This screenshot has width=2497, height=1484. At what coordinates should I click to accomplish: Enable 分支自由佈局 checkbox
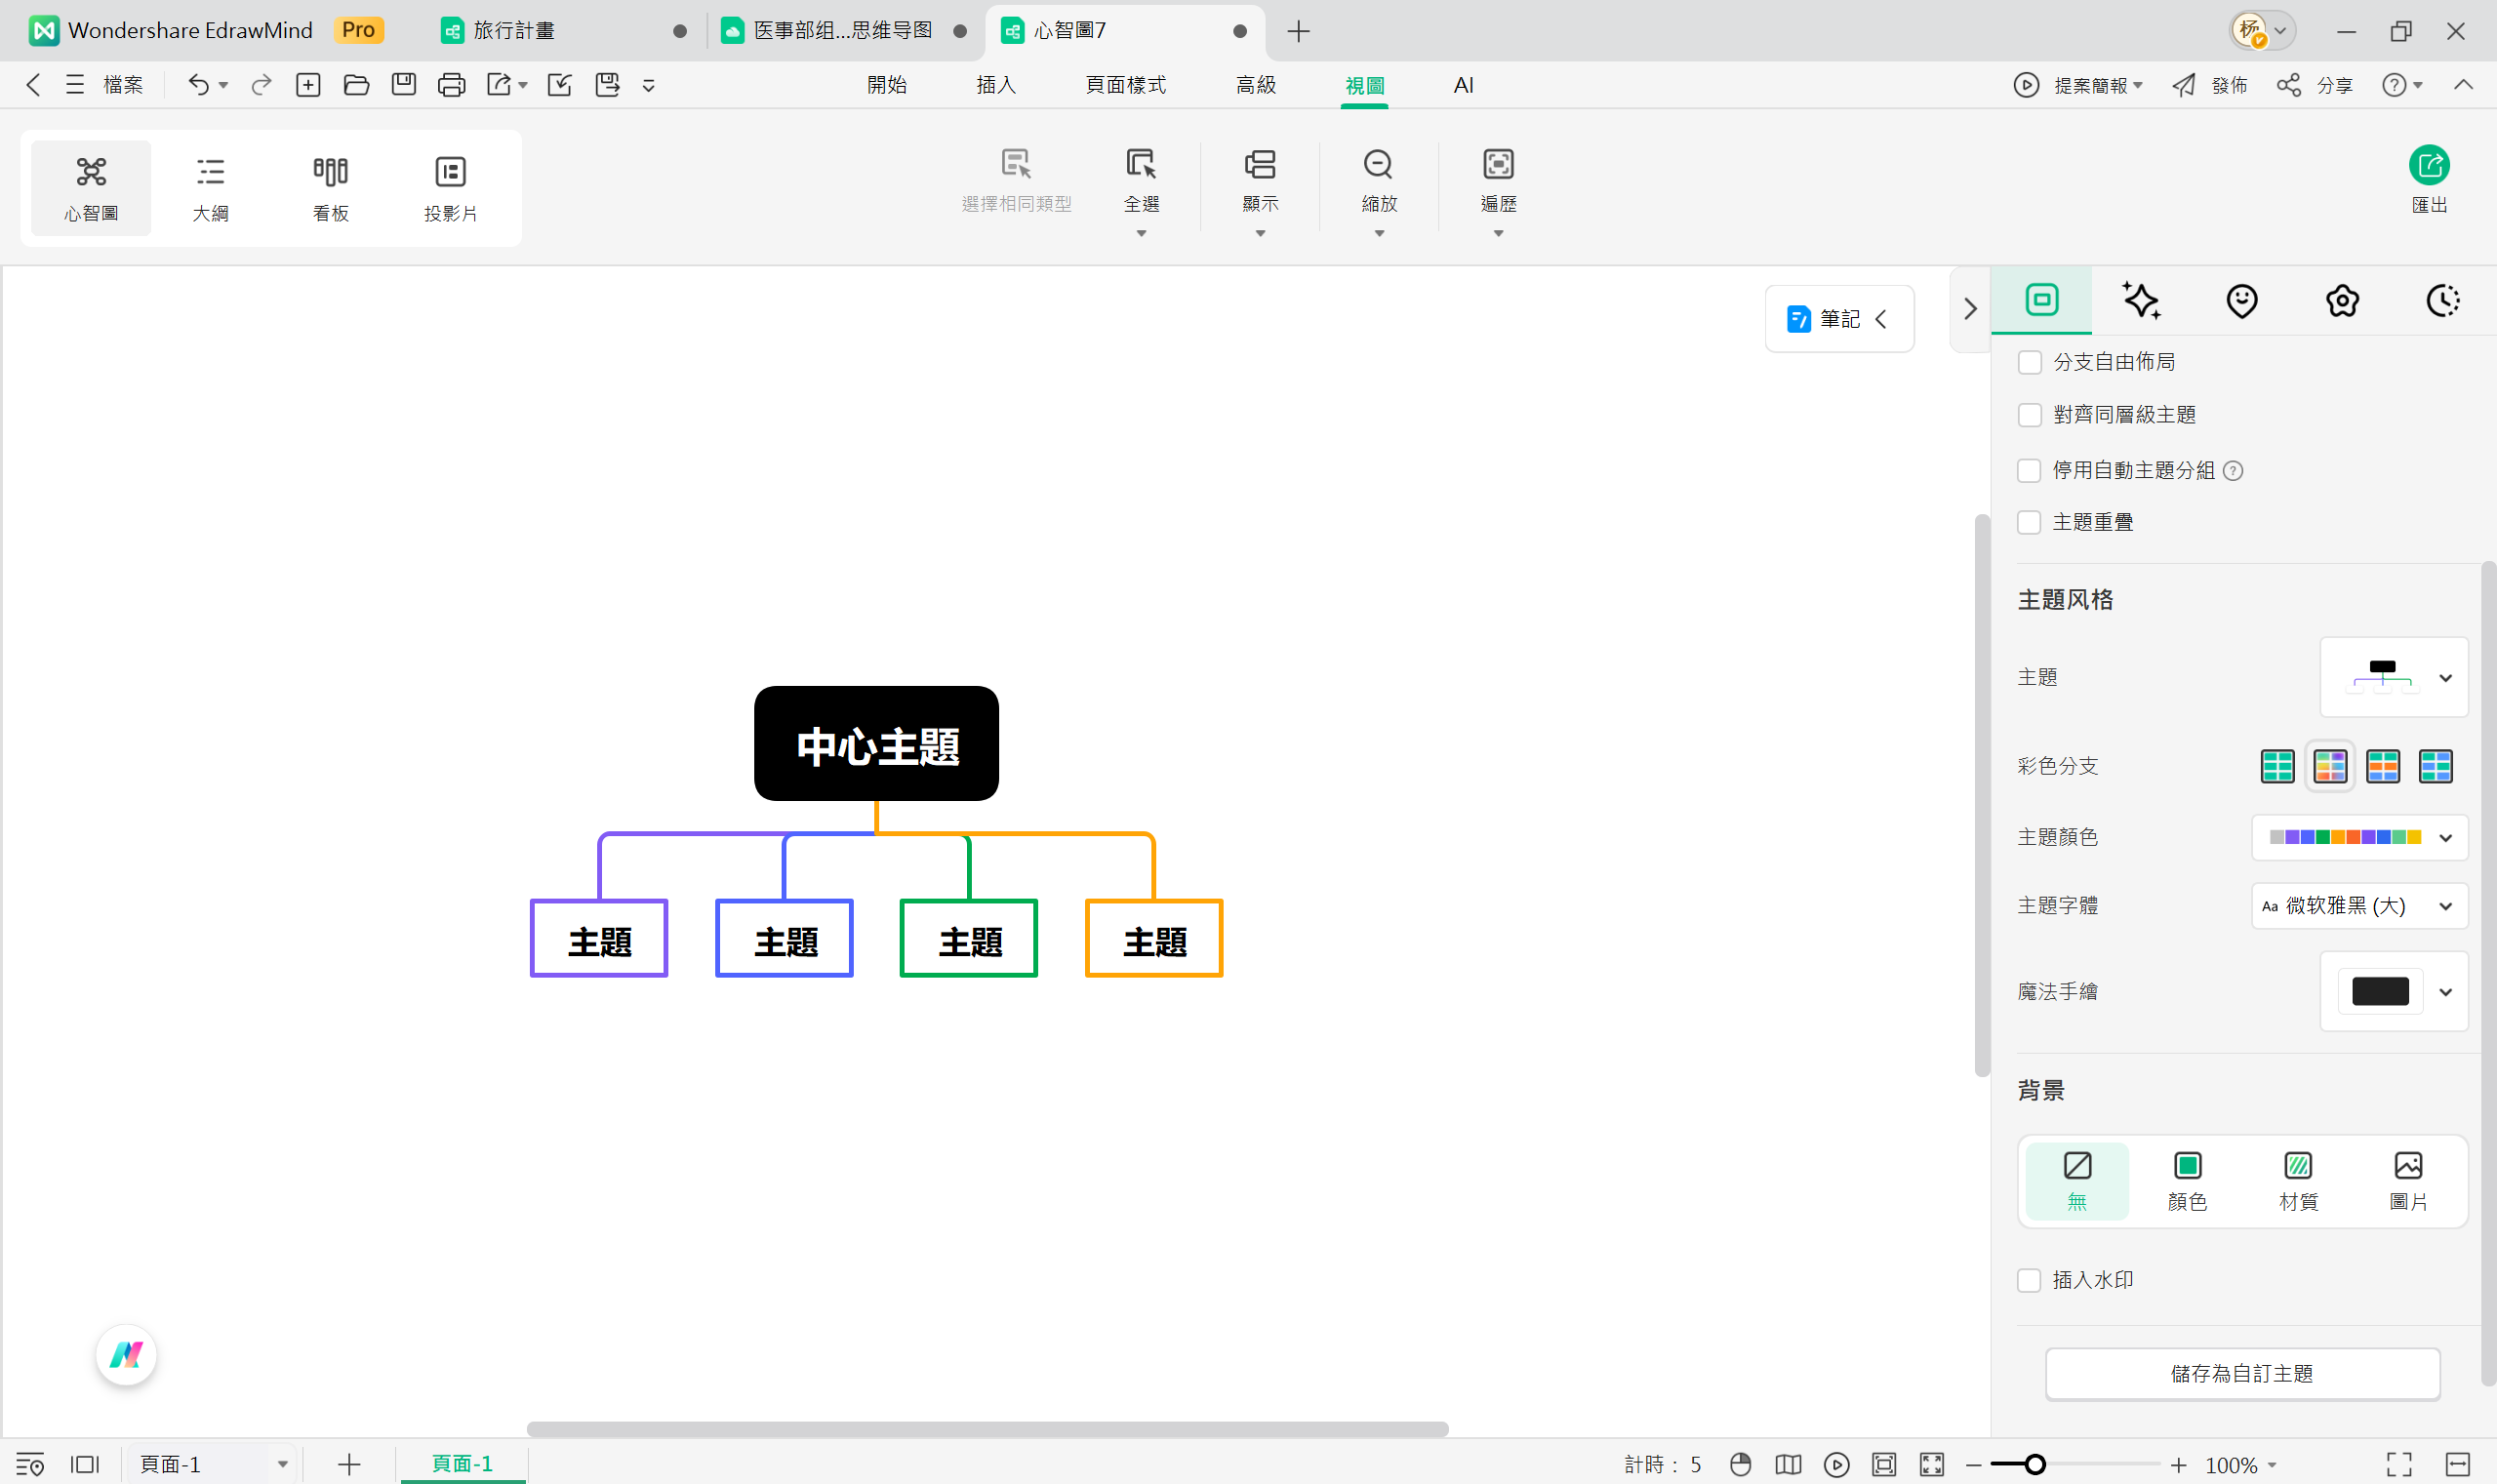2029,362
